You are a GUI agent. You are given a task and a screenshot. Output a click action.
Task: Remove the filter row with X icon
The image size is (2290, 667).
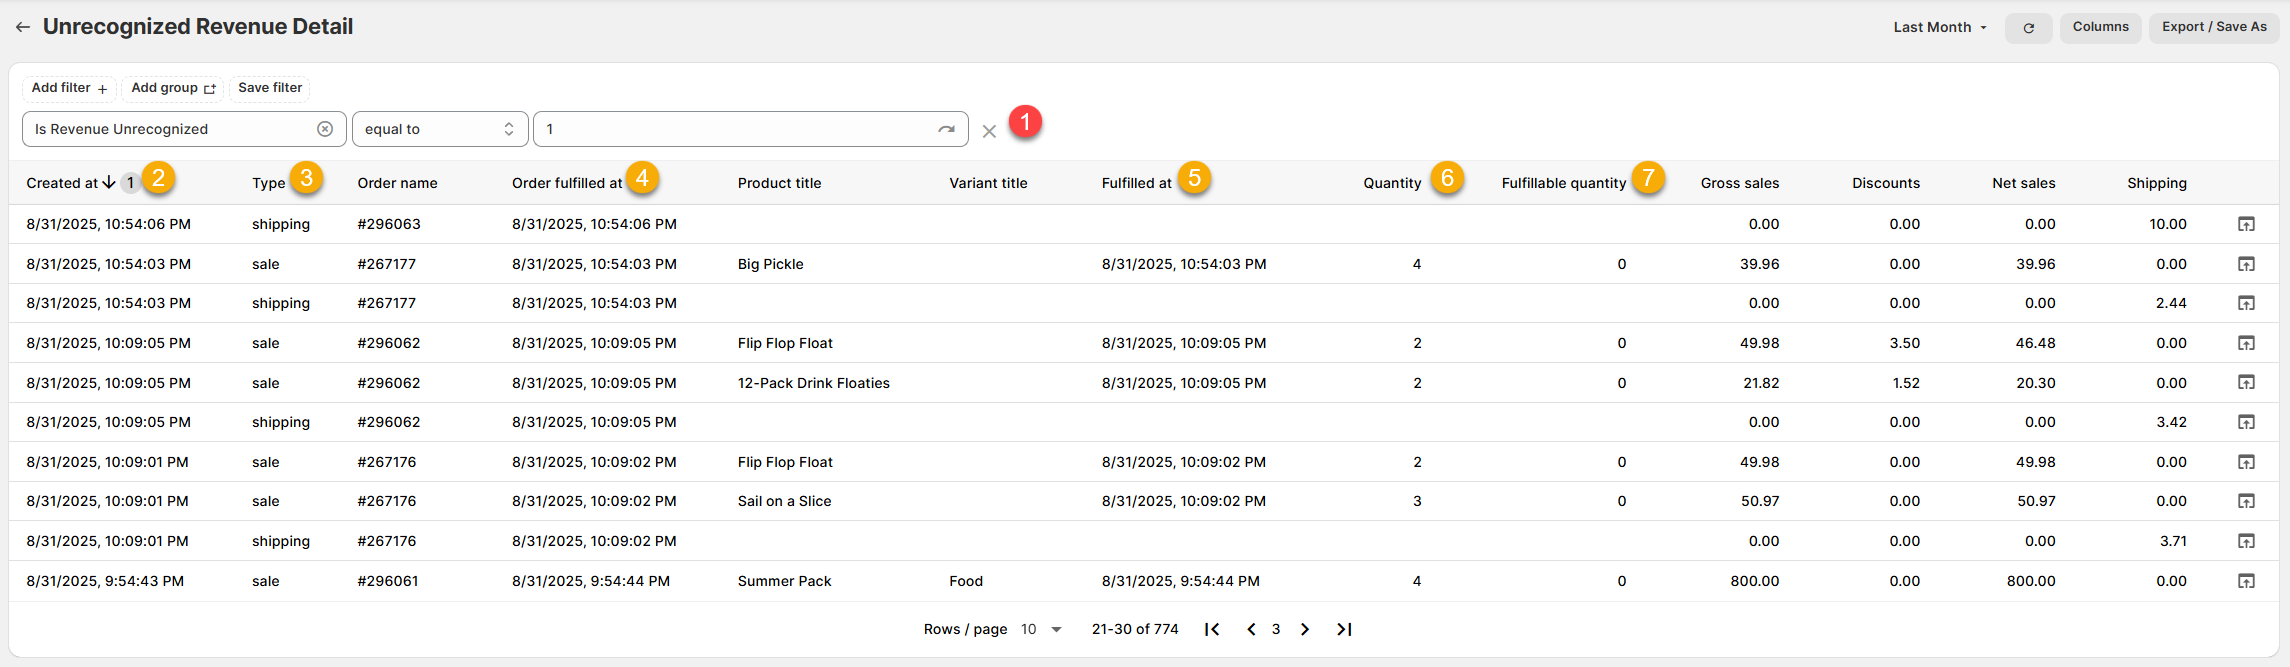click(x=989, y=131)
